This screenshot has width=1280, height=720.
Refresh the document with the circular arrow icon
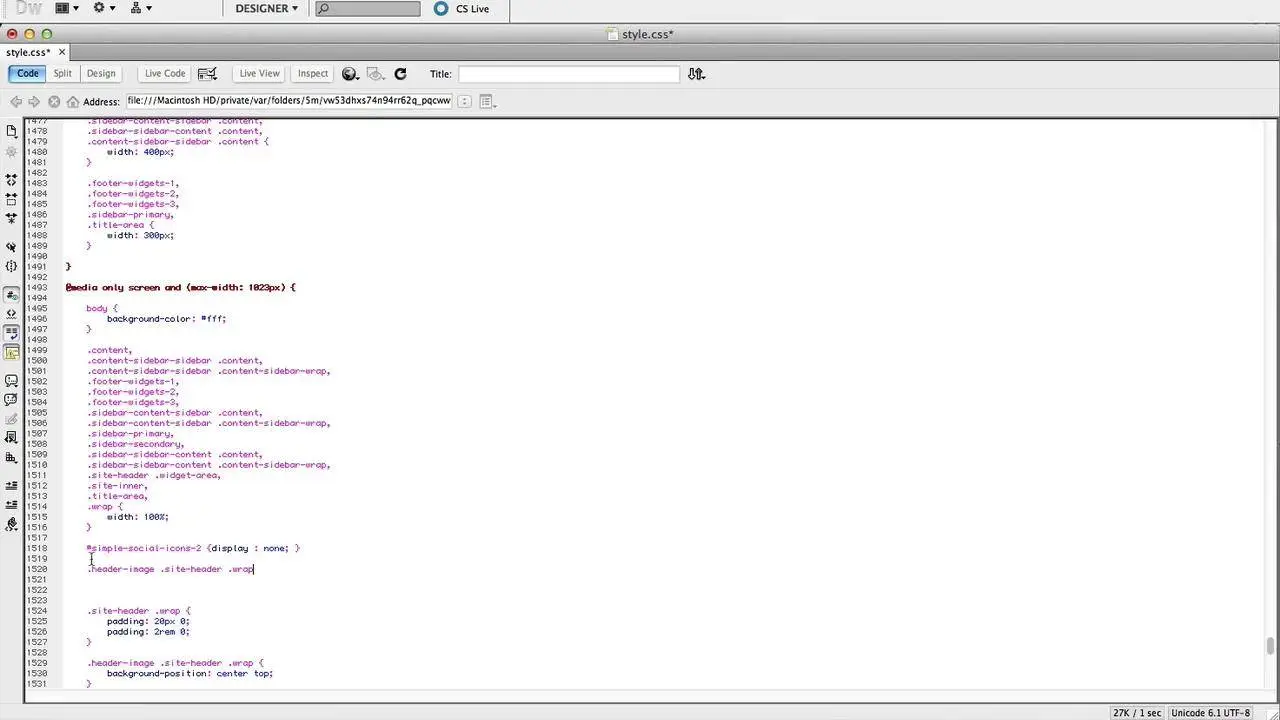point(400,74)
